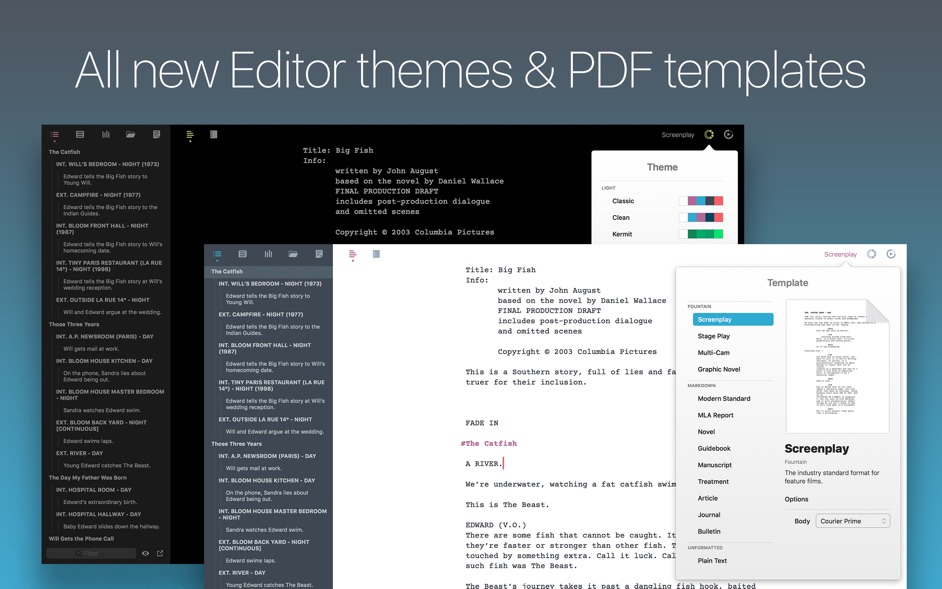Open library folder icon in dark window

point(130,135)
